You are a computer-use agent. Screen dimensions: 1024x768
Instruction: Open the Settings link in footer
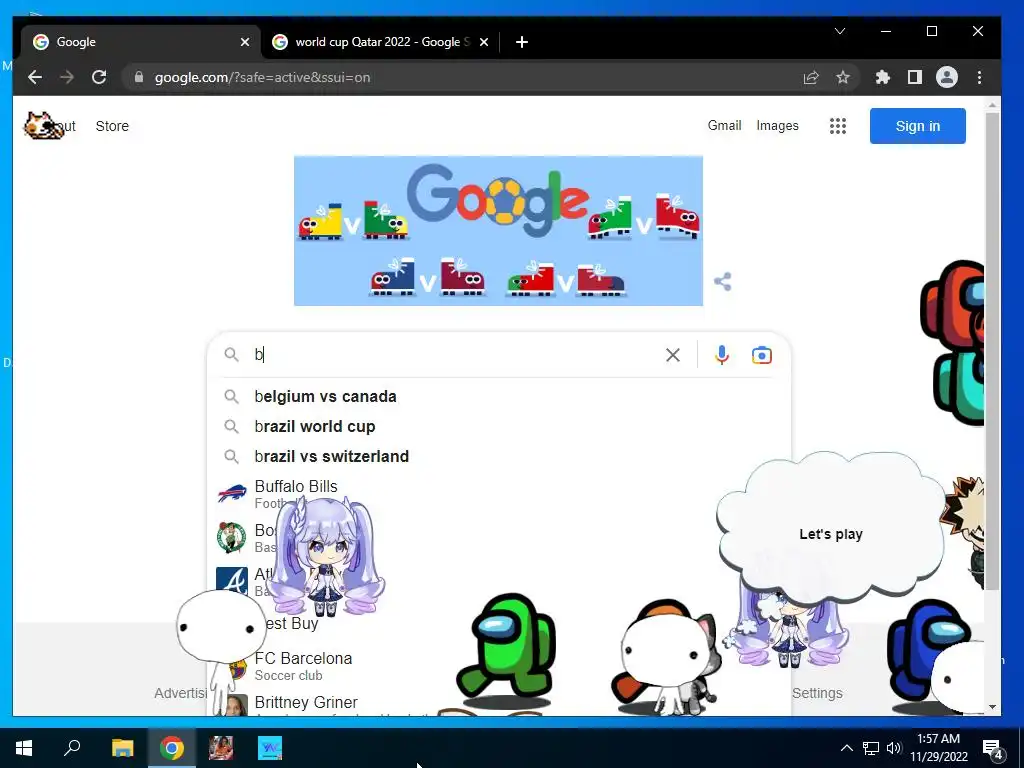pyautogui.click(x=817, y=693)
